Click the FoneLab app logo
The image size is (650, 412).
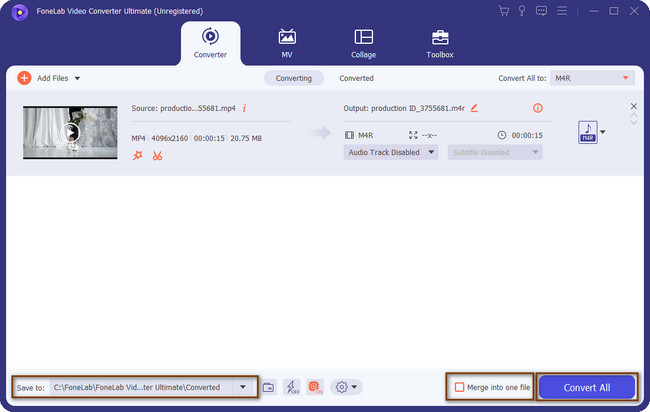[x=19, y=12]
